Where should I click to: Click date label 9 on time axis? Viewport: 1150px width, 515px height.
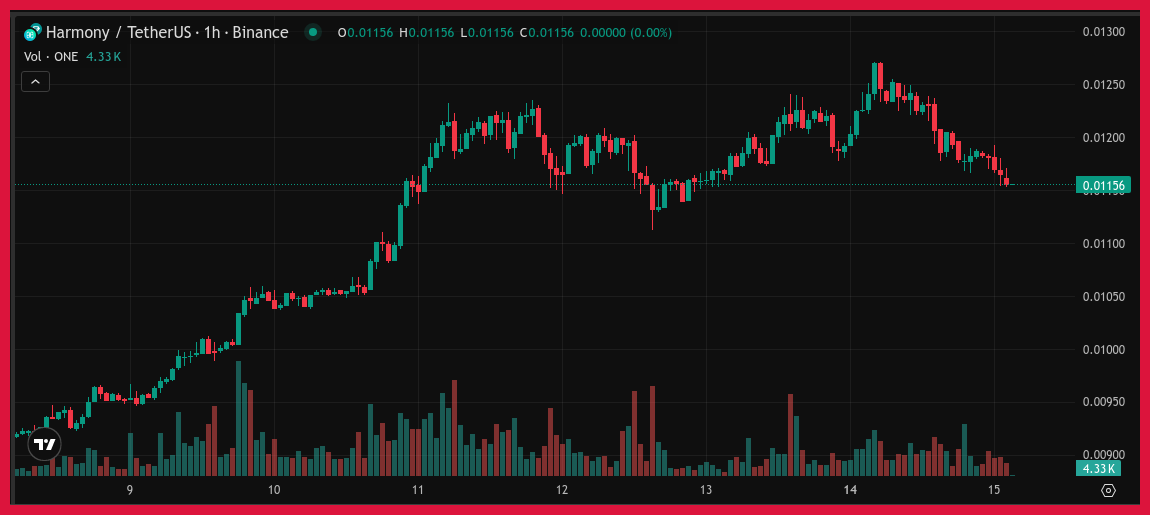(x=129, y=490)
